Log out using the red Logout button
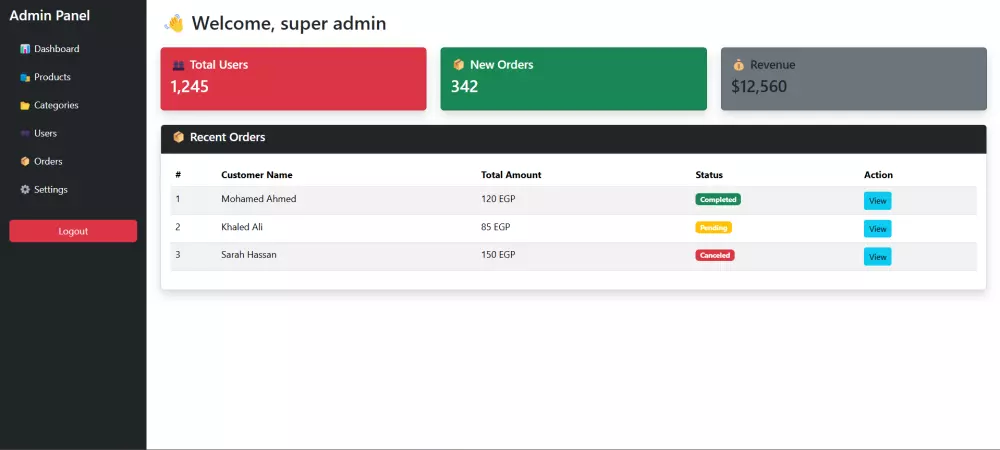 point(73,231)
